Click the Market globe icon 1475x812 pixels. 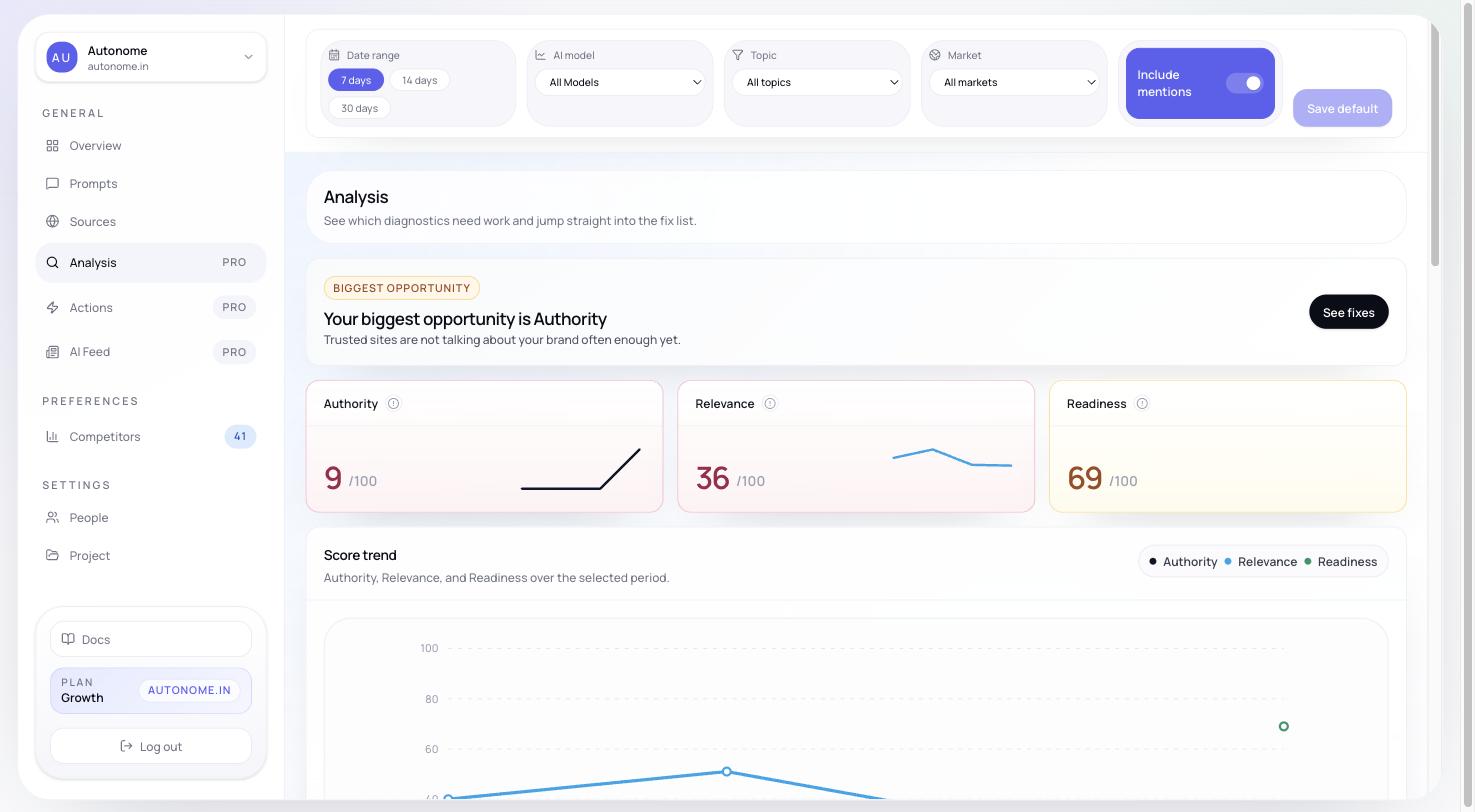coord(935,56)
